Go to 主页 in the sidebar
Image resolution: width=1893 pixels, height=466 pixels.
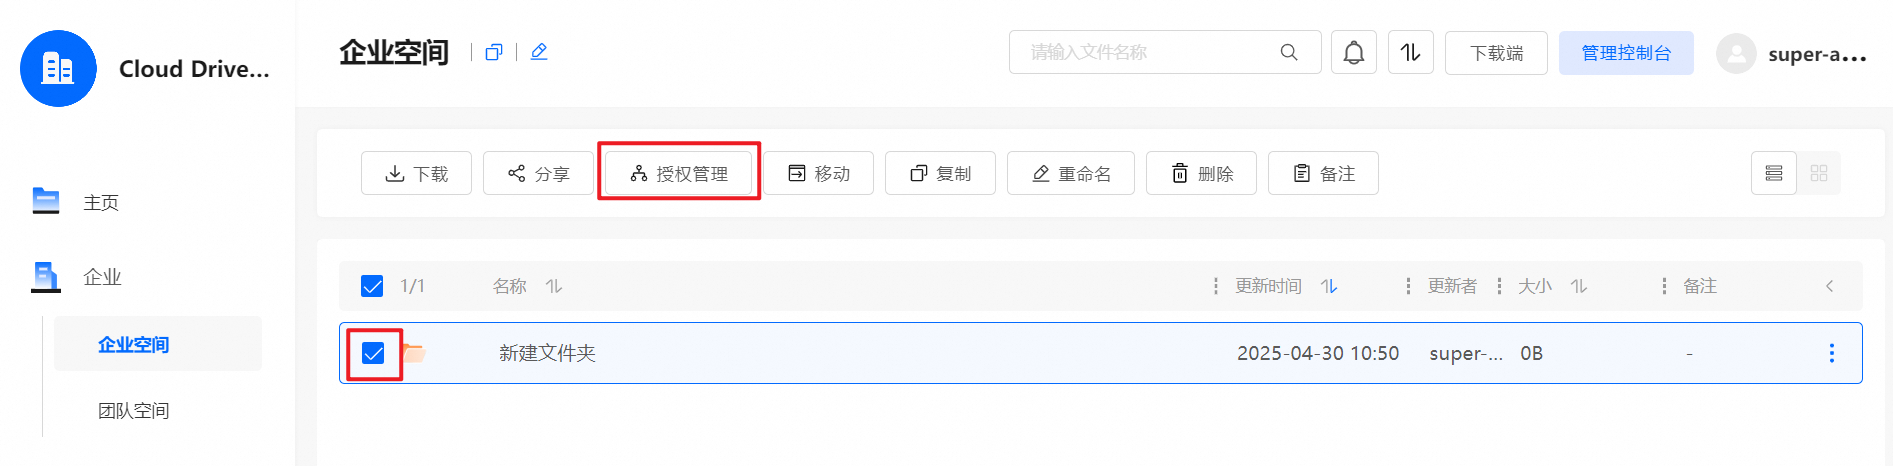pyautogui.click(x=101, y=203)
